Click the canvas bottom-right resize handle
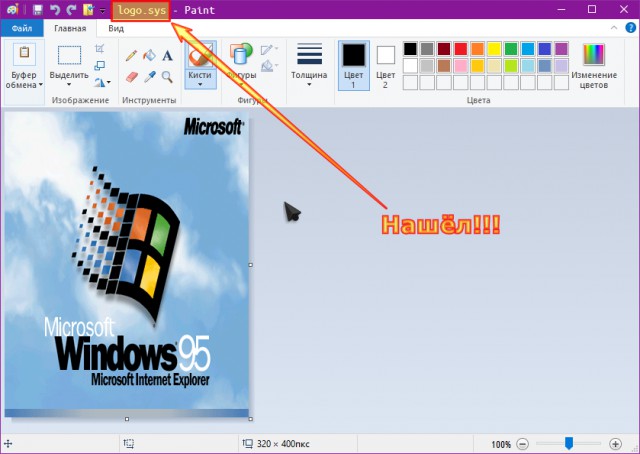The width and height of the screenshot is (640, 454). [x=251, y=419]
